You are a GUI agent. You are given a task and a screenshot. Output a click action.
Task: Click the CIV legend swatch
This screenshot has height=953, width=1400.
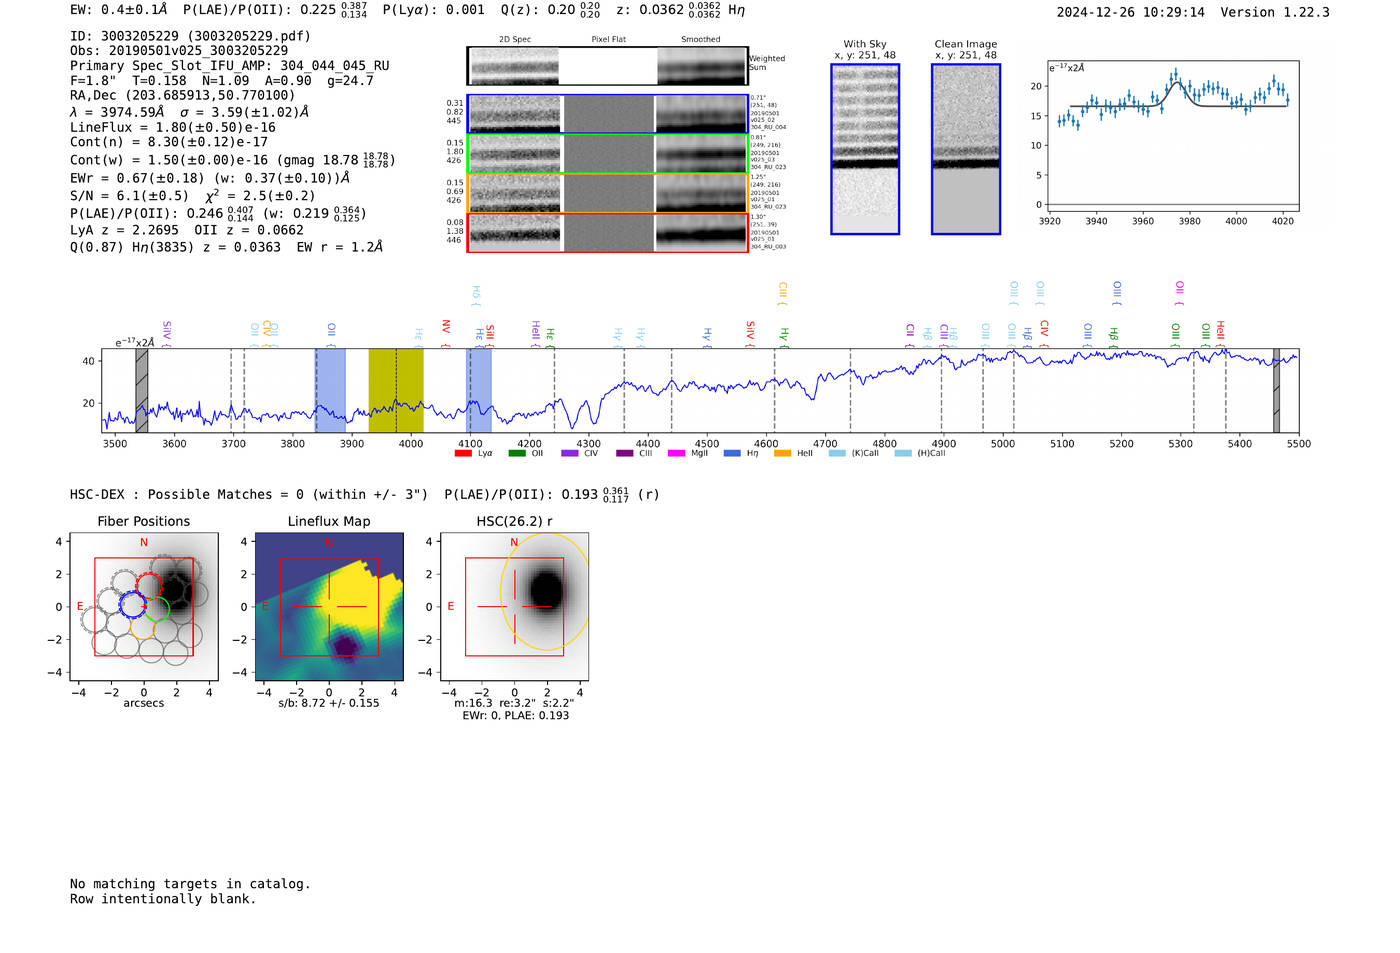coord(570,453)
